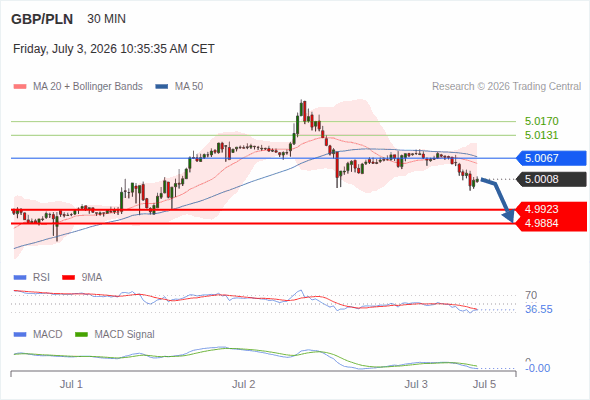The width and height of the screenshot is (590, 400).
Task: Click the MACD blue legend swatch
Action: [20, 335]
